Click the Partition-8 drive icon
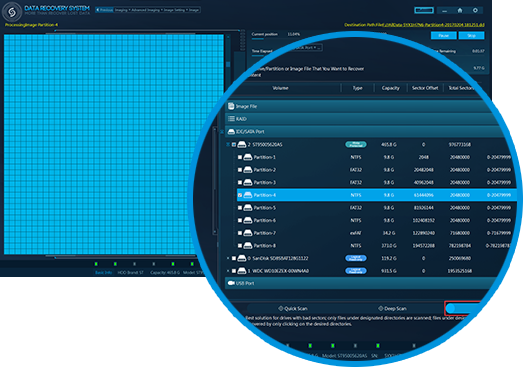Image resolution: width=524 pixels, height=368 pixels. [x=248, y=246]
